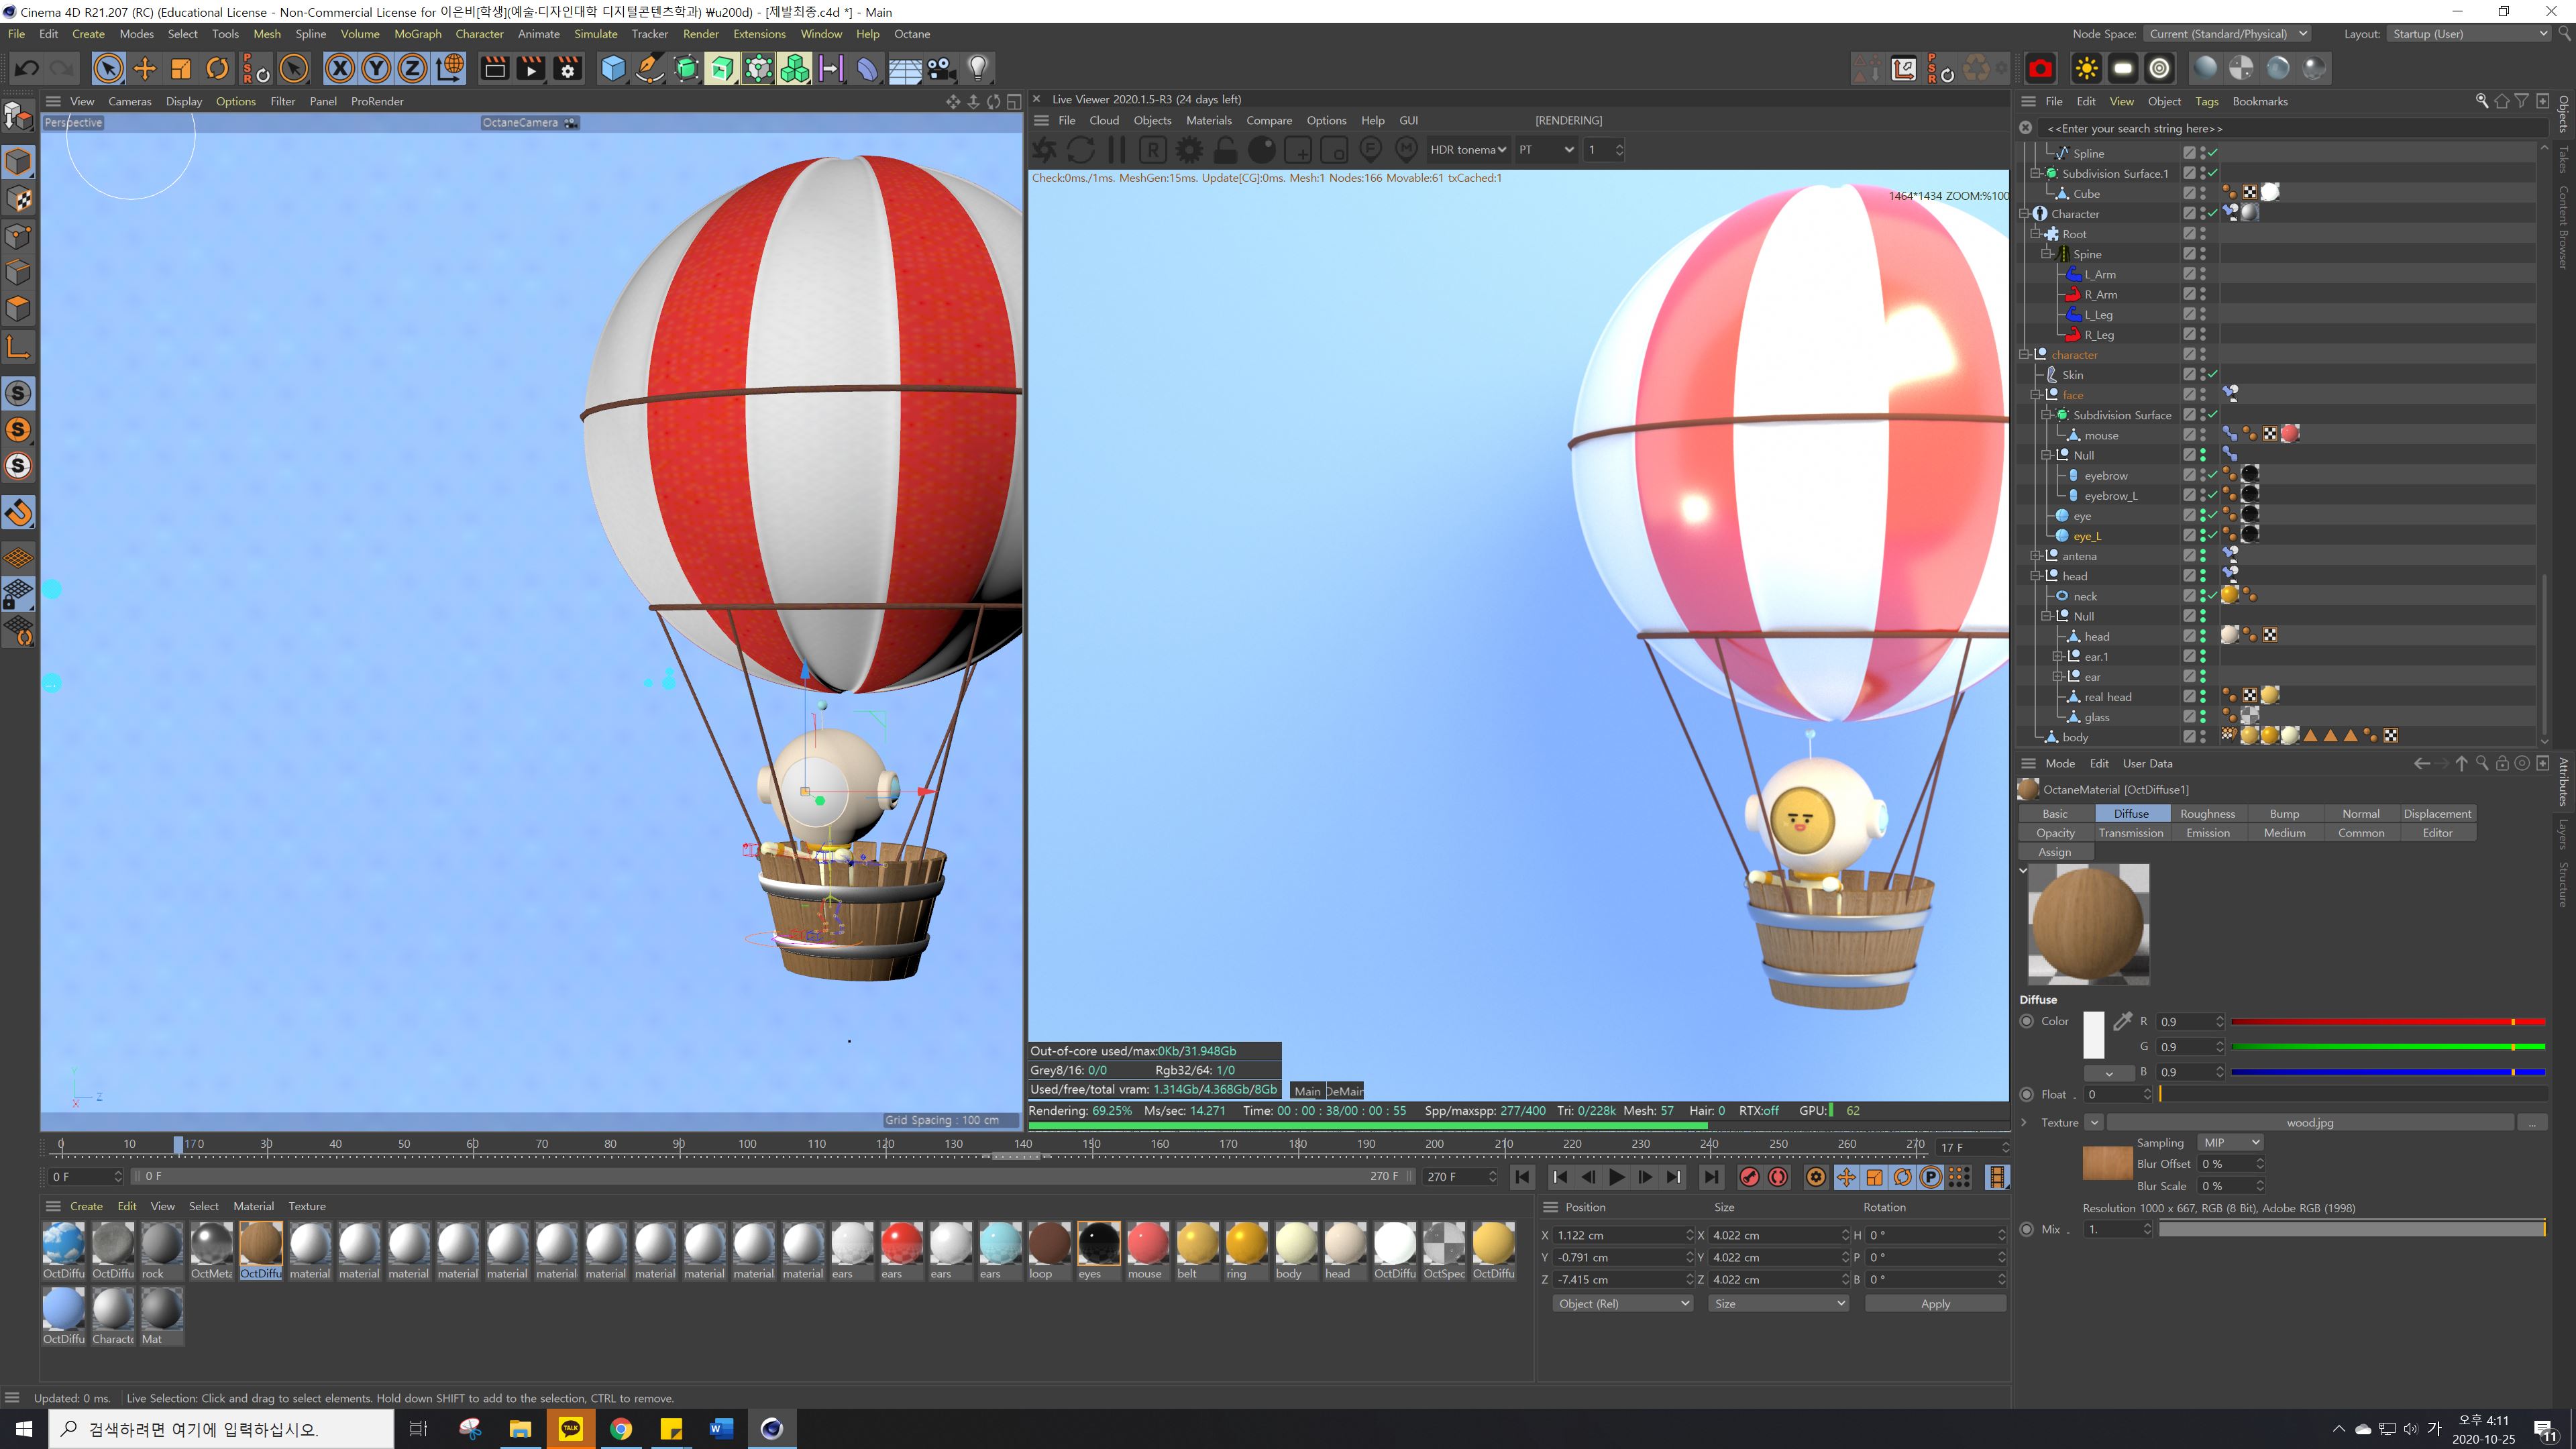Record active objects keyframe button

[x=1749, y=1177]
